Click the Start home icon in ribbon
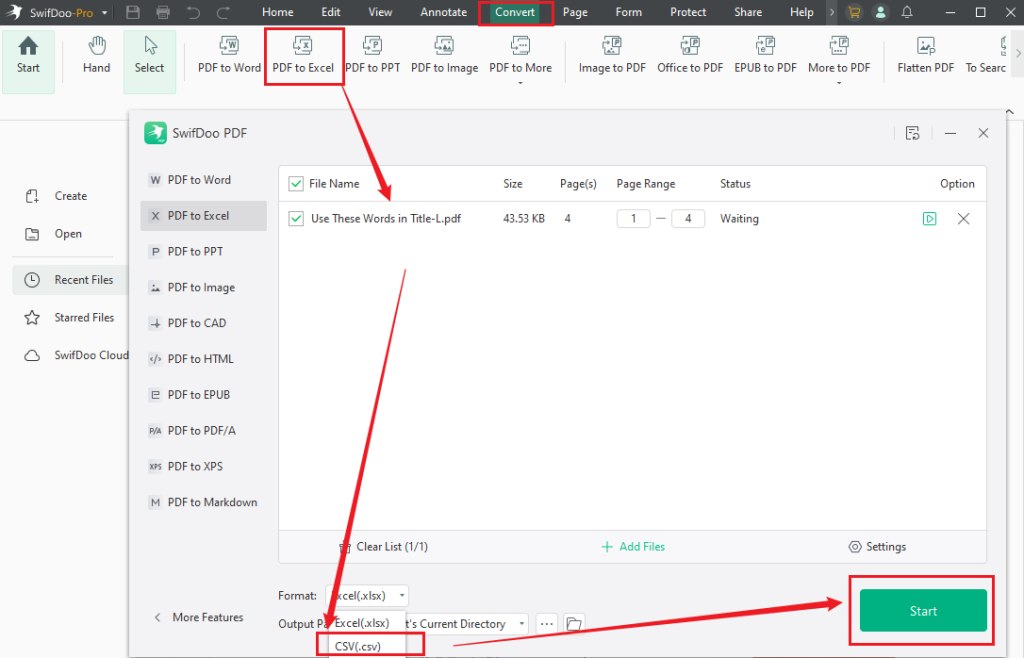This screenshot has height=658, width=1024. point(28,61)
